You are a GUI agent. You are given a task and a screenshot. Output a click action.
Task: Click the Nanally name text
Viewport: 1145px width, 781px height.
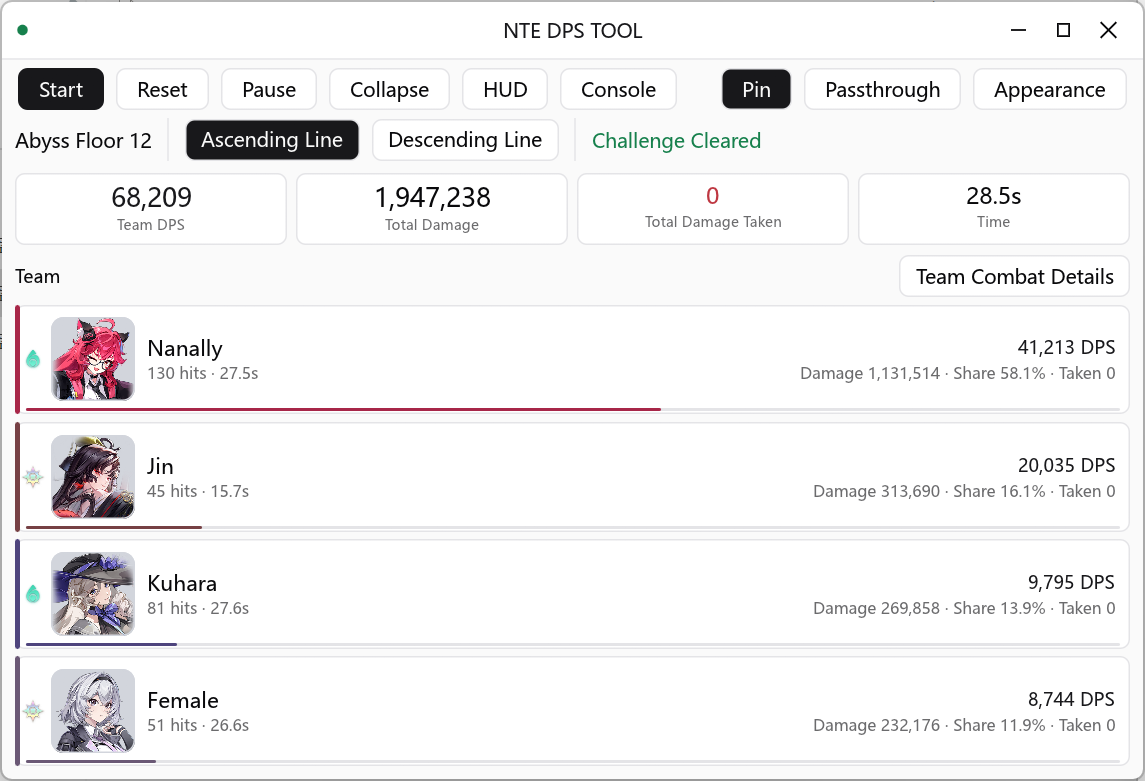point(185,348)
